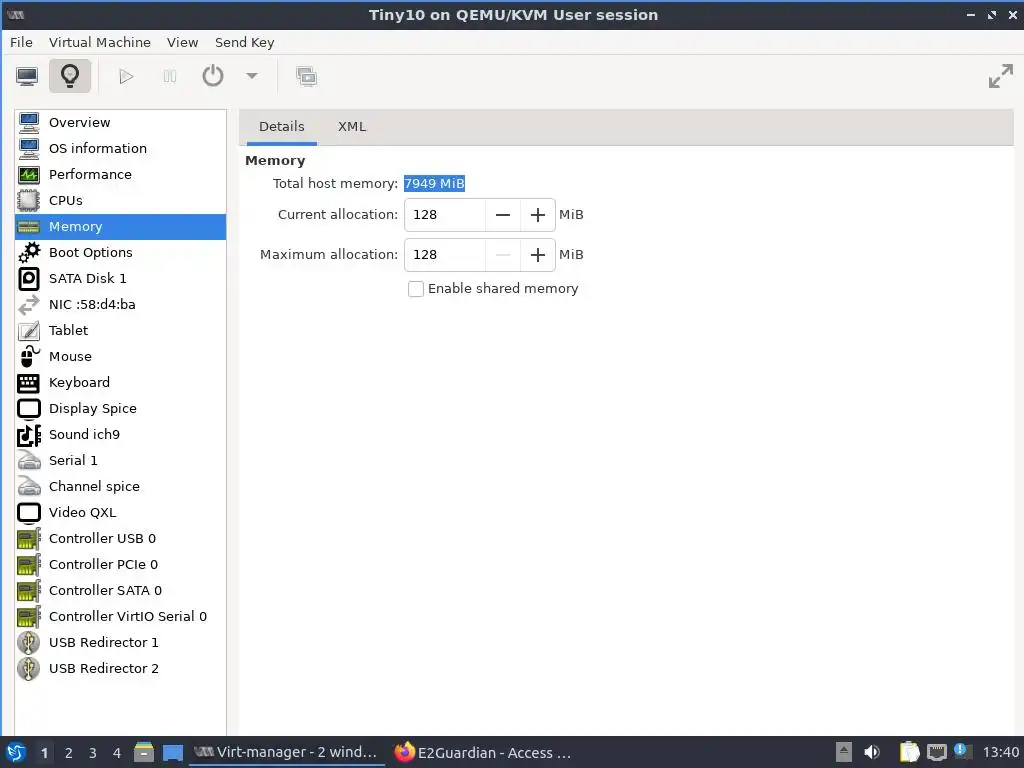This screenshot has width=1024, height=768.
Task: Open volume control in system tray
Action: pos(871,752)
